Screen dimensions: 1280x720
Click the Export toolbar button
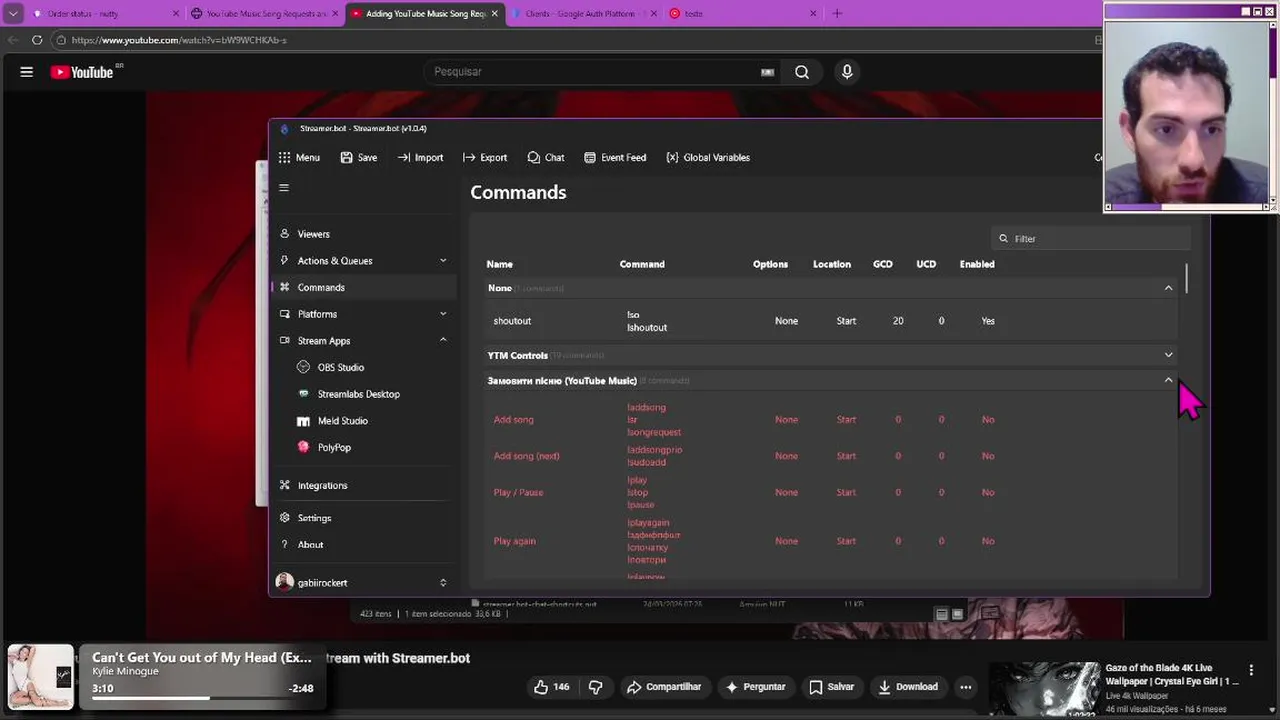click(x=485, y=157)
